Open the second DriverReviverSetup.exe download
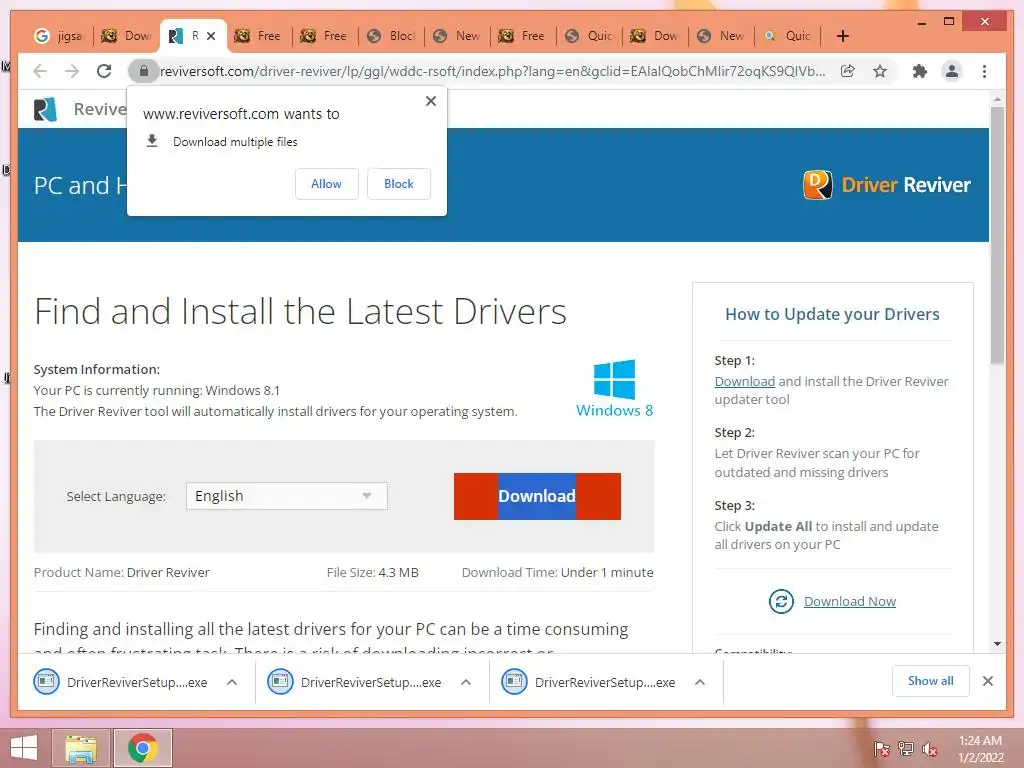This screenshot has height=768, width=1024. click(357, 682)
